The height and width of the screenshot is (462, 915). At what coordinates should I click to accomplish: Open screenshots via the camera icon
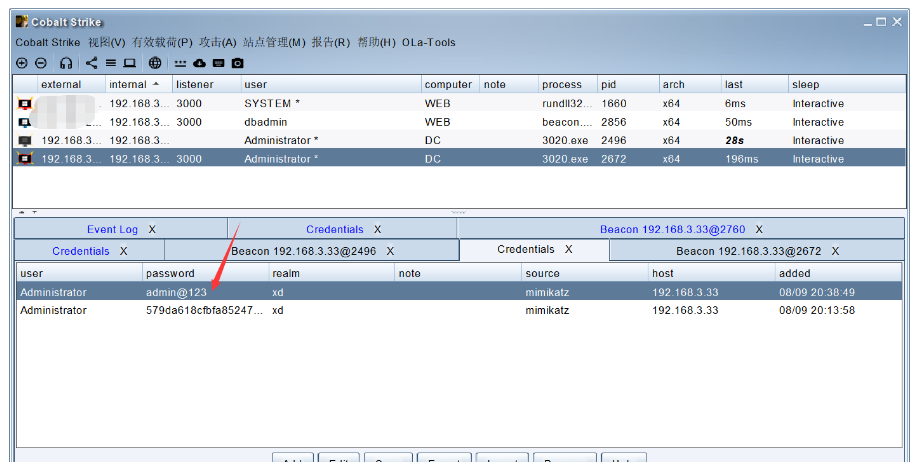tap(238, 63)
